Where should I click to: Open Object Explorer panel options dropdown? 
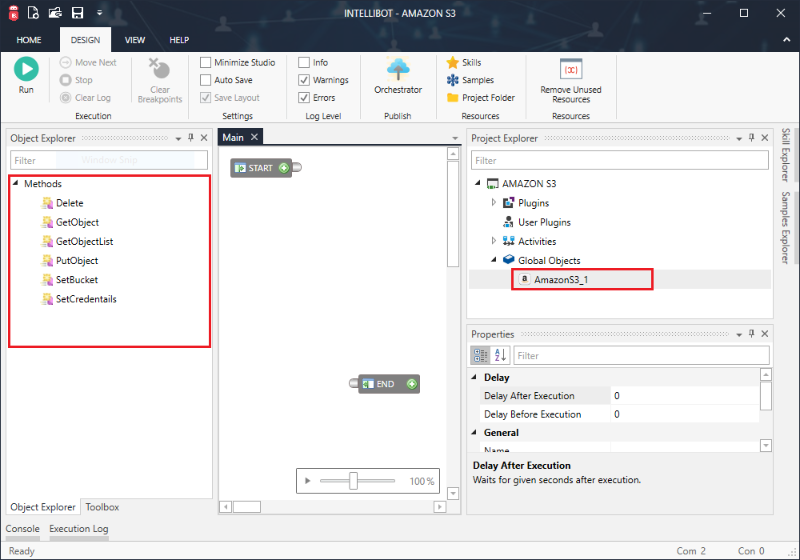click(178, 139)
